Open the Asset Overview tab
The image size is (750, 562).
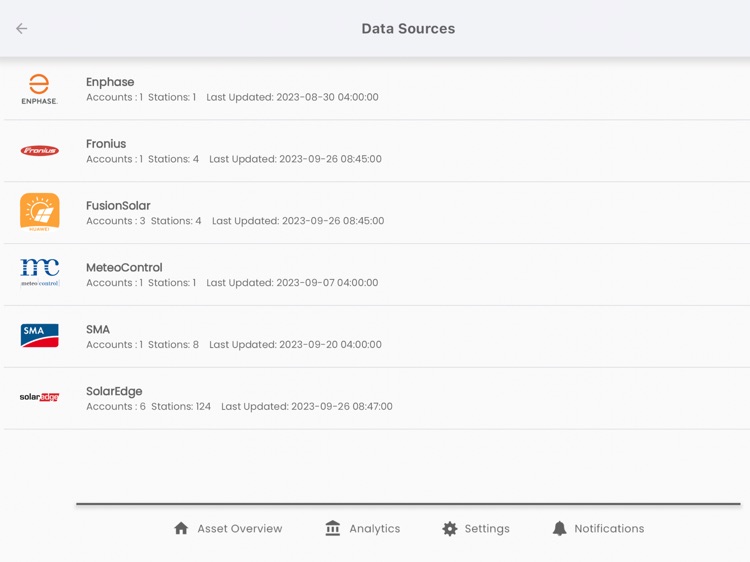[x=228, y=529]
